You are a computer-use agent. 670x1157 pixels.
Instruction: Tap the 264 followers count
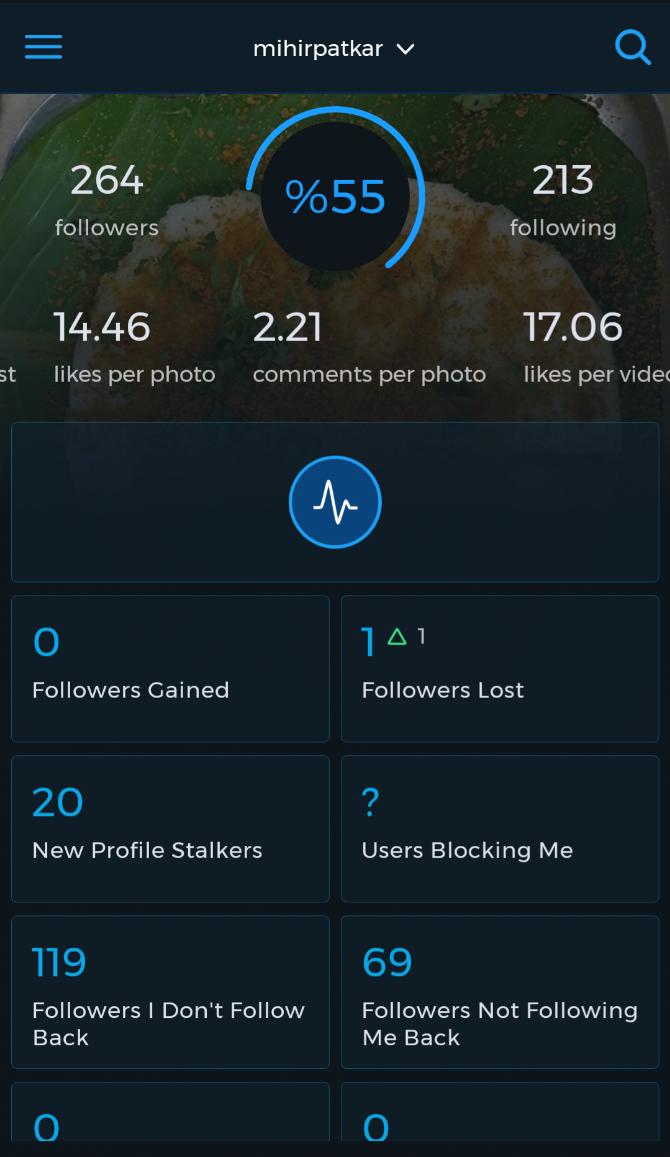click(x=106, y=198)
